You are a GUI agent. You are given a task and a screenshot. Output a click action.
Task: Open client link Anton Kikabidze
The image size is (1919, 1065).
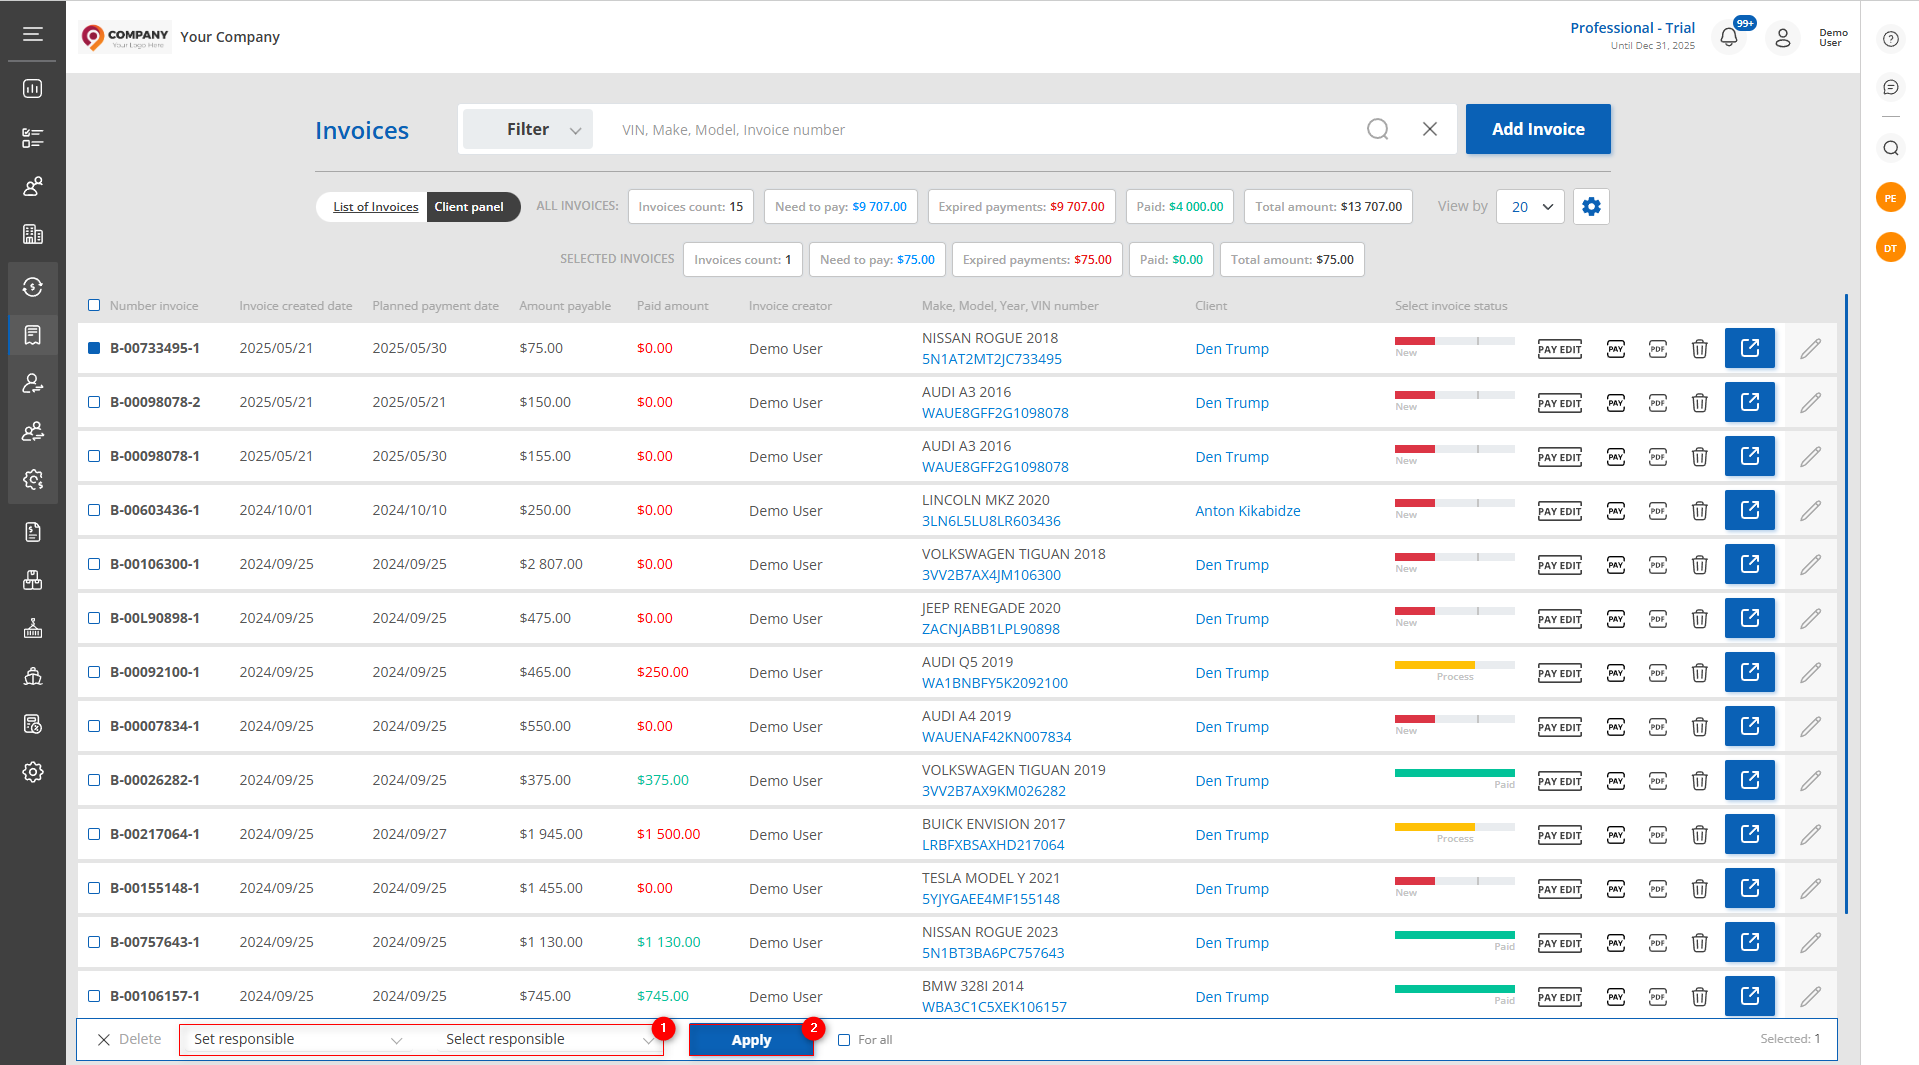(1247, 511)
